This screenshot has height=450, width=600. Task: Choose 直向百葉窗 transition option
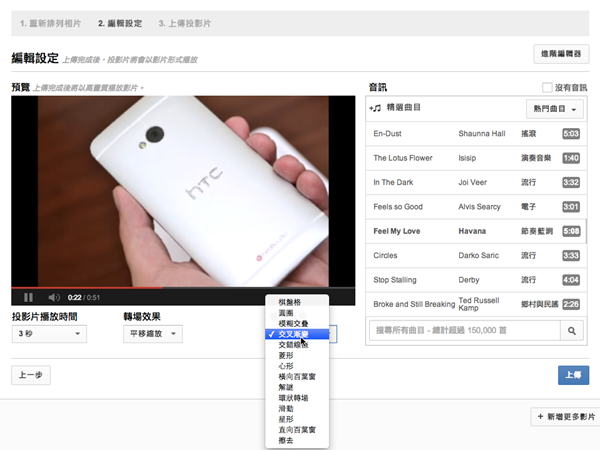297,430
